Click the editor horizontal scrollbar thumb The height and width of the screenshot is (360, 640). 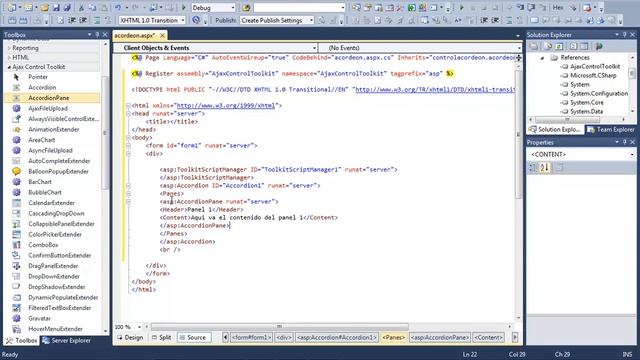[x=280, y=327]
